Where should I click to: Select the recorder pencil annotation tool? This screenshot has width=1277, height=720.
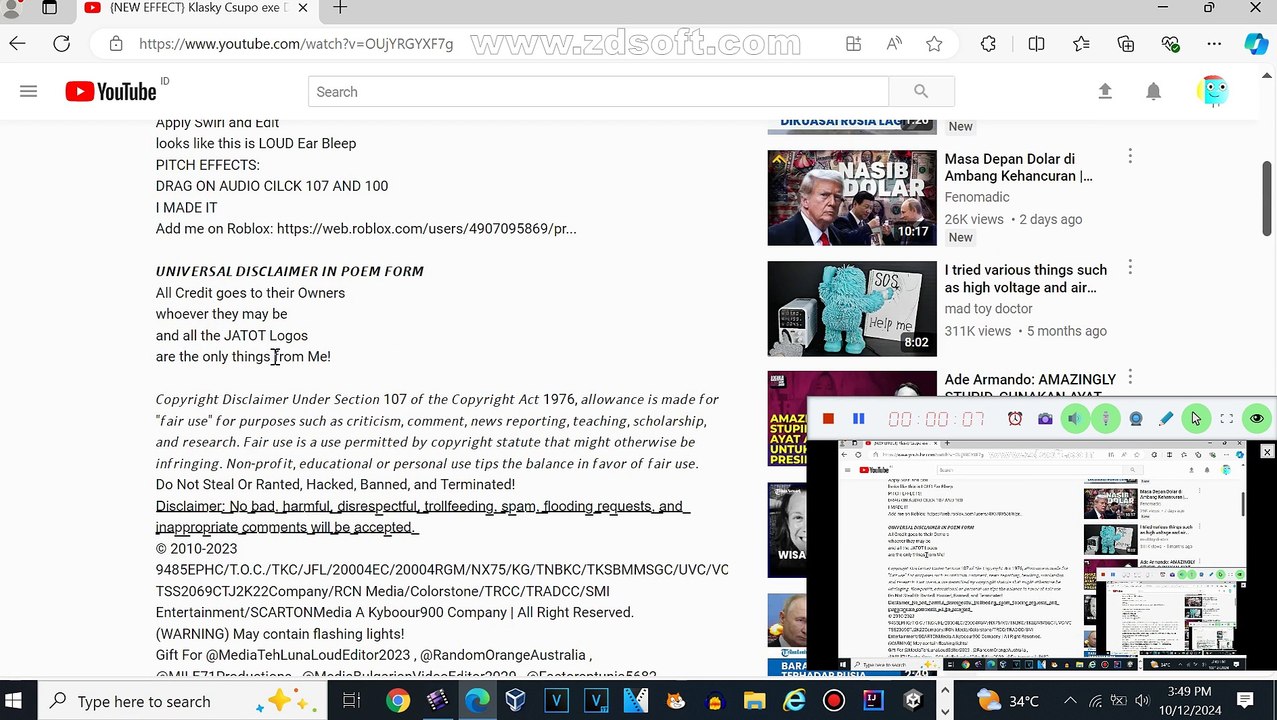click(x=1166, y=419)
